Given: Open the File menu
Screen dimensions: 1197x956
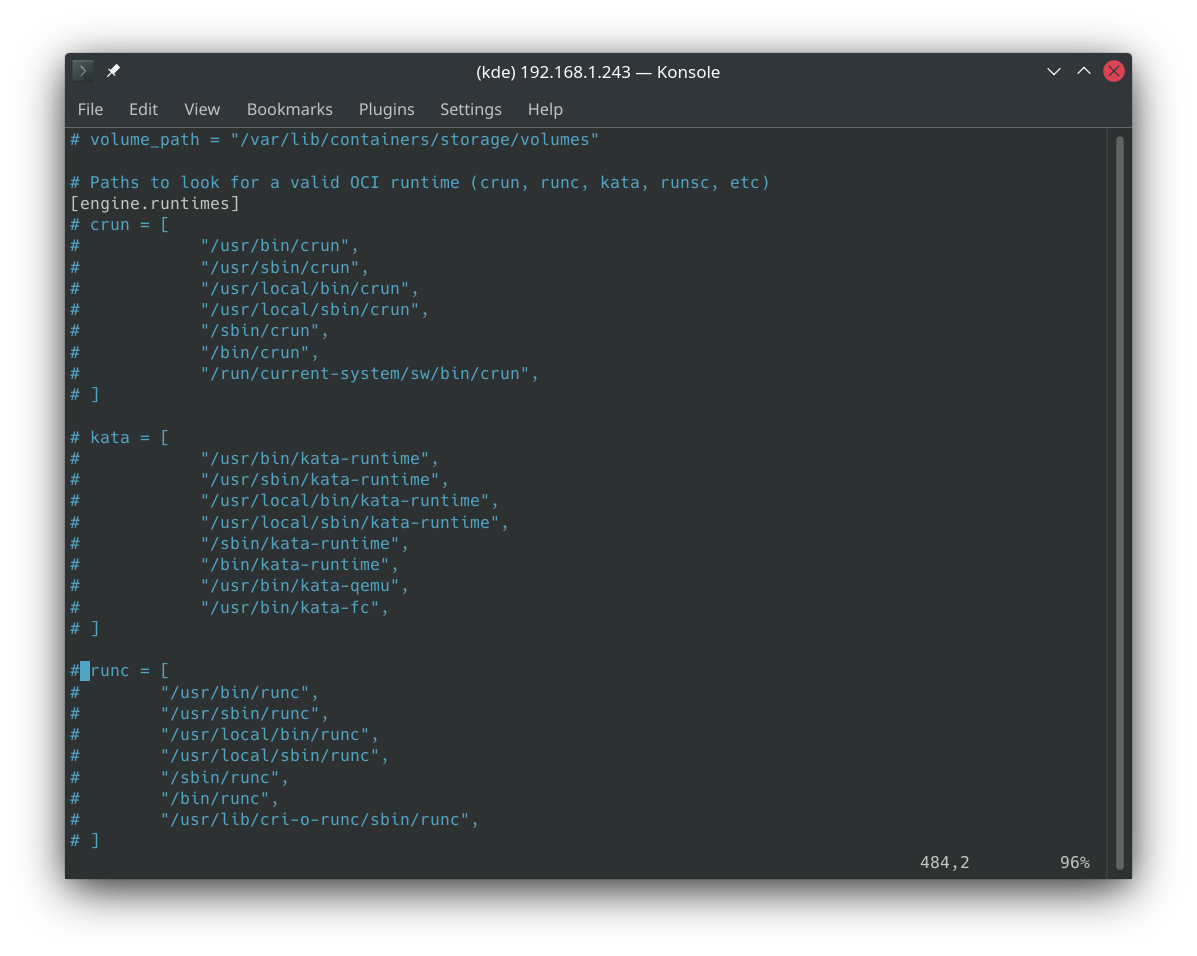Looking at the screenshot, I should (x=90, y=109).
